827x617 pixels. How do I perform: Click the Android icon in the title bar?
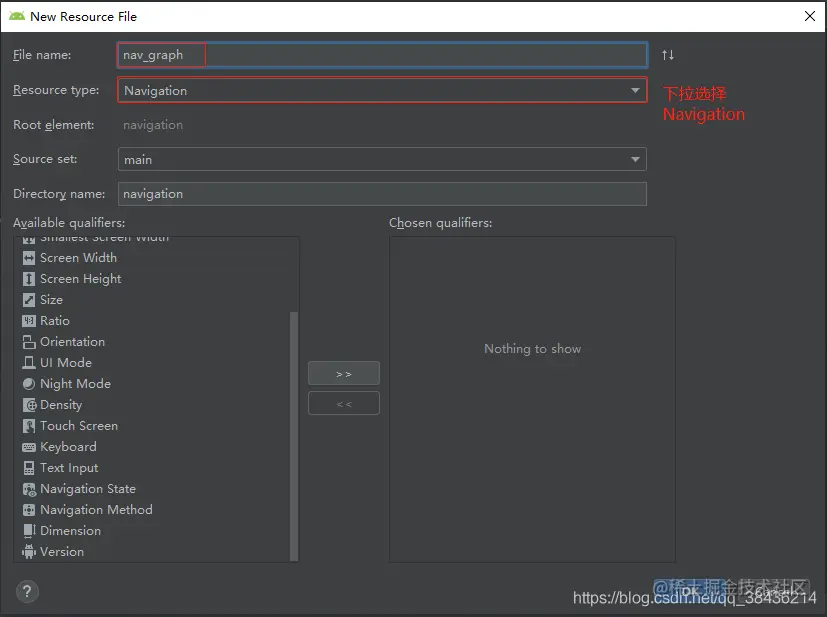click(x=17, y=16)
